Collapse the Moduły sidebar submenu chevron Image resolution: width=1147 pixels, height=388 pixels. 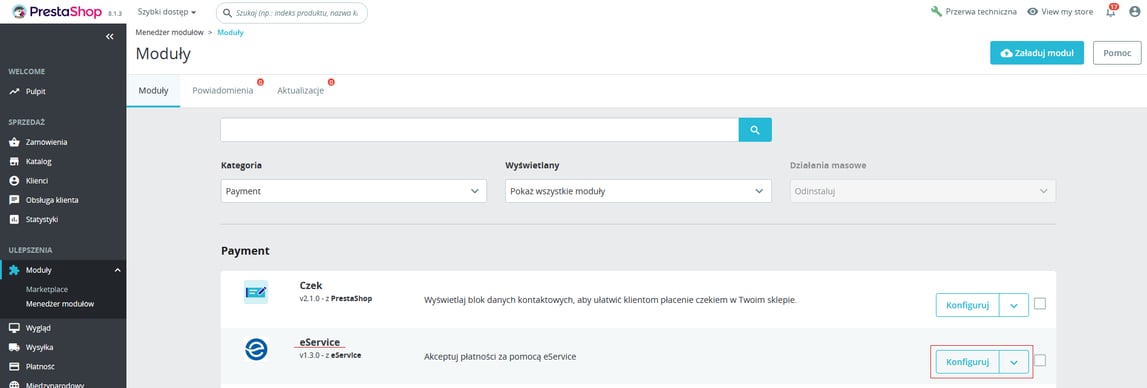118,270
